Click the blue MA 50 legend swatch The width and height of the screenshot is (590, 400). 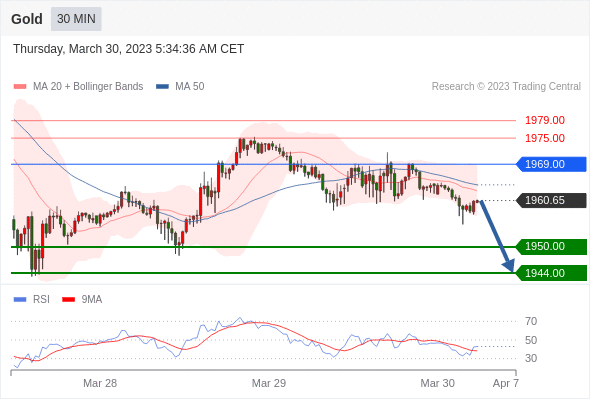(x=163, y=87)
